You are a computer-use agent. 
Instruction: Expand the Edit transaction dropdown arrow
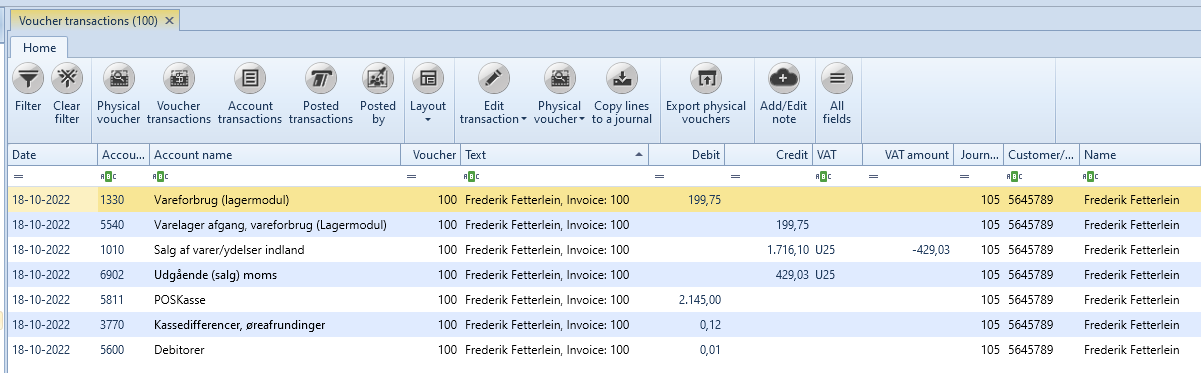[x=524, y=120]
